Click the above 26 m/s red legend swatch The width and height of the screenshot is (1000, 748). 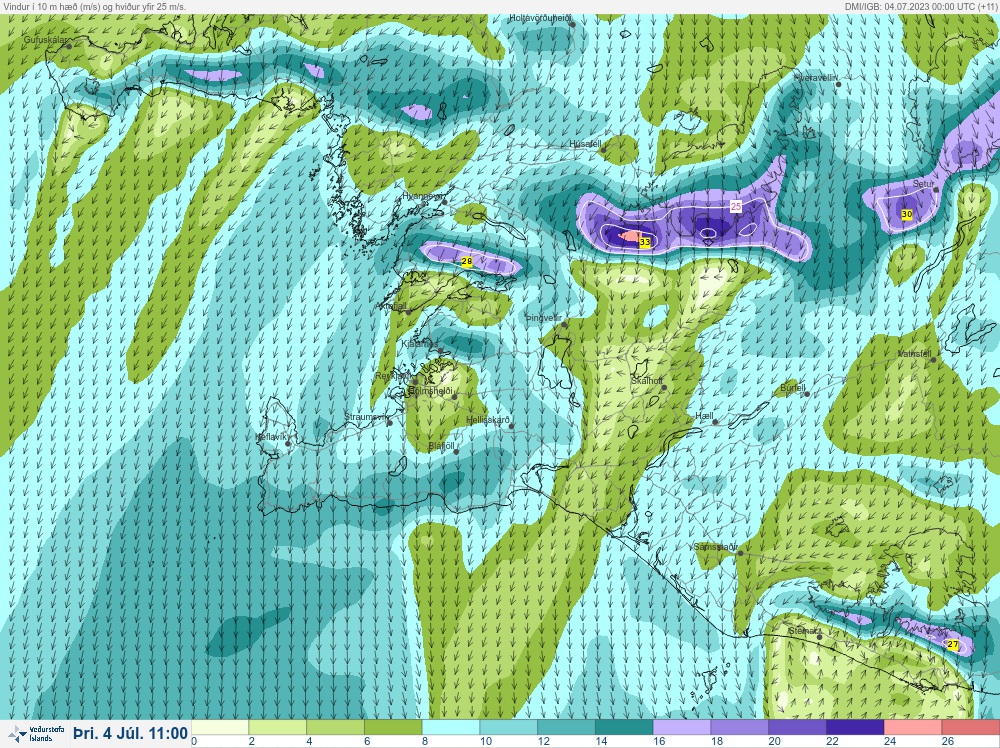970,728
